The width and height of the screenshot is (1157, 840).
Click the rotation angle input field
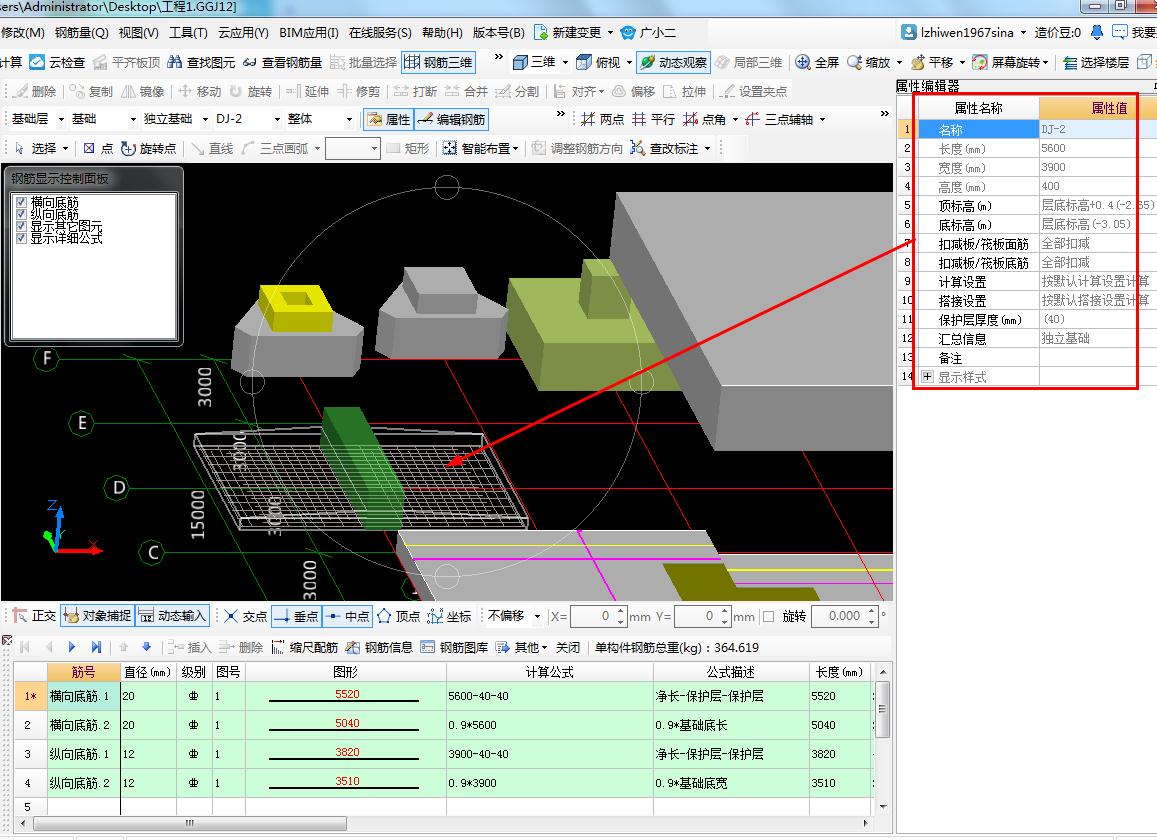pyautogui.click(x=844, y=616)
